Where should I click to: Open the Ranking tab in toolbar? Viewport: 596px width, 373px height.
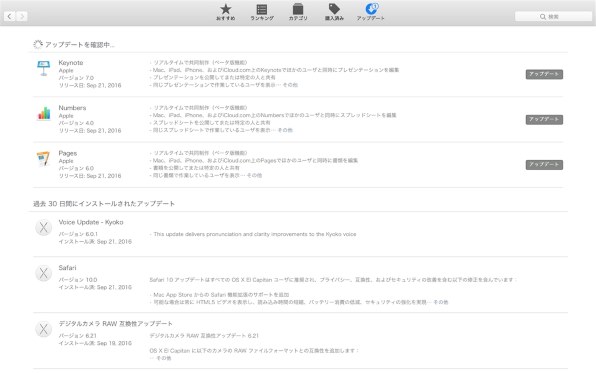click(x=262, y=12)
